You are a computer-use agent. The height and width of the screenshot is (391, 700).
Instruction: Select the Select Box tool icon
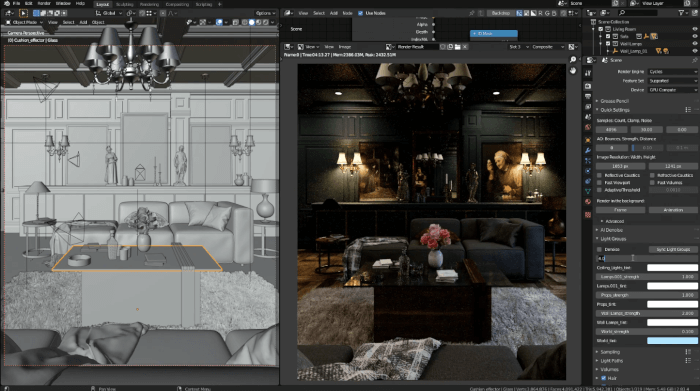23,13
